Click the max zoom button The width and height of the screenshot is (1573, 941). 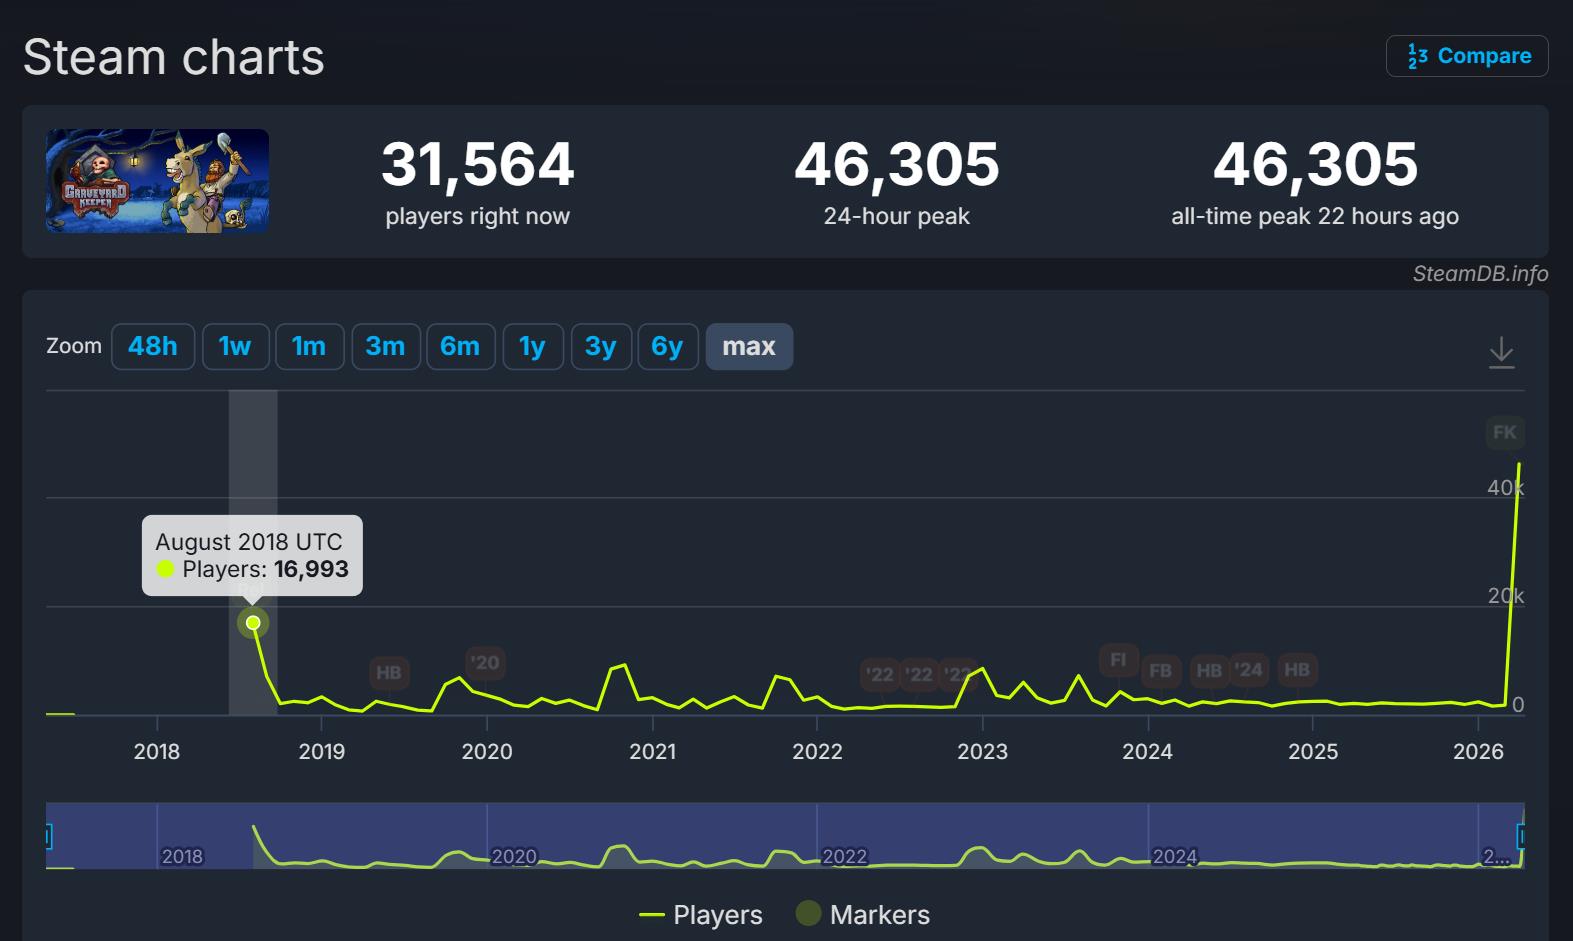pos(749,346)
